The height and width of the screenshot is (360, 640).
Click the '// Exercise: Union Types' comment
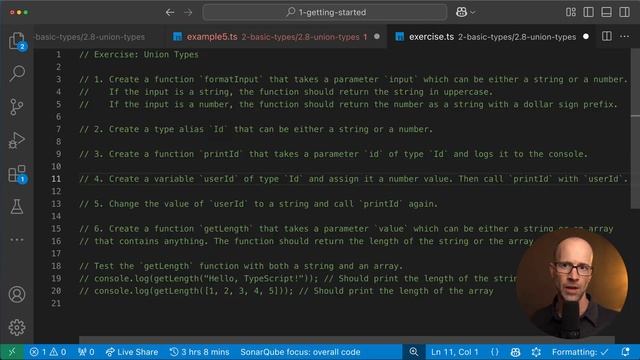139,55
